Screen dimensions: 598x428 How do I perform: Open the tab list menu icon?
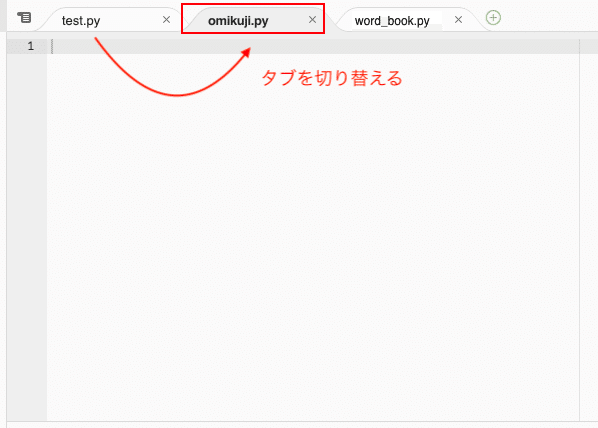click(24, 18)
